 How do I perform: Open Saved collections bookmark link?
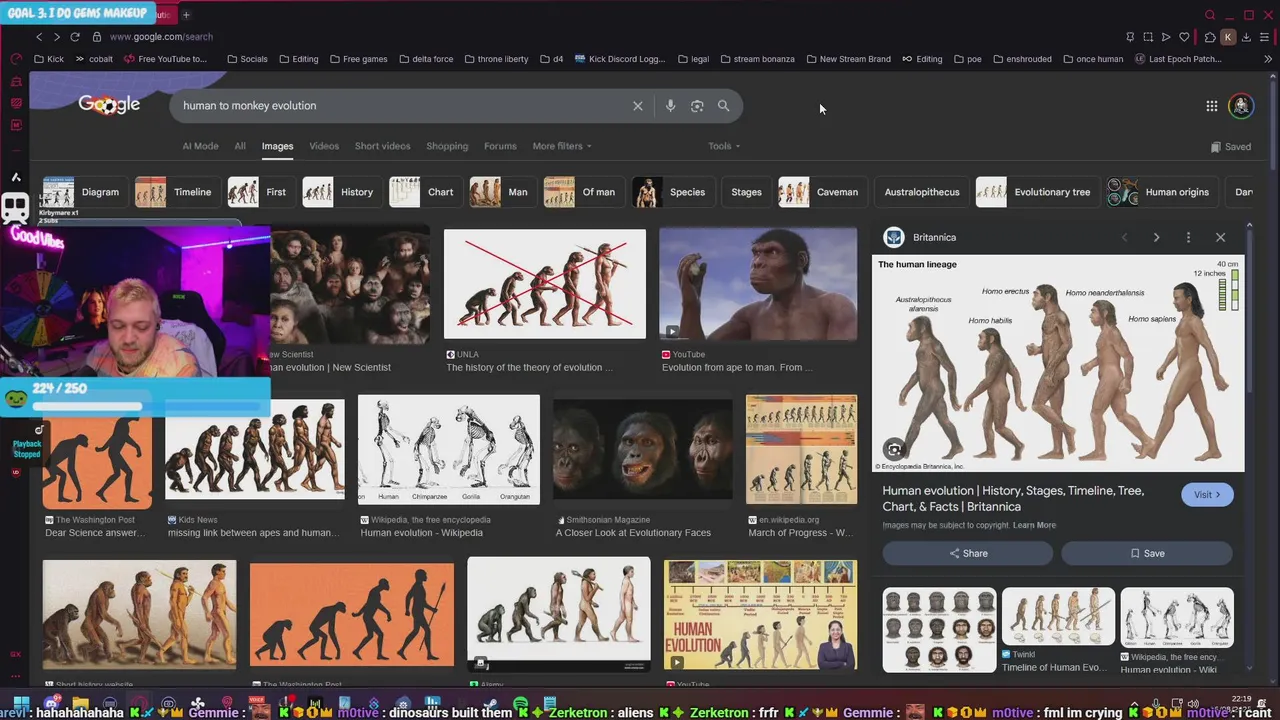click(x=1230, y=147)
